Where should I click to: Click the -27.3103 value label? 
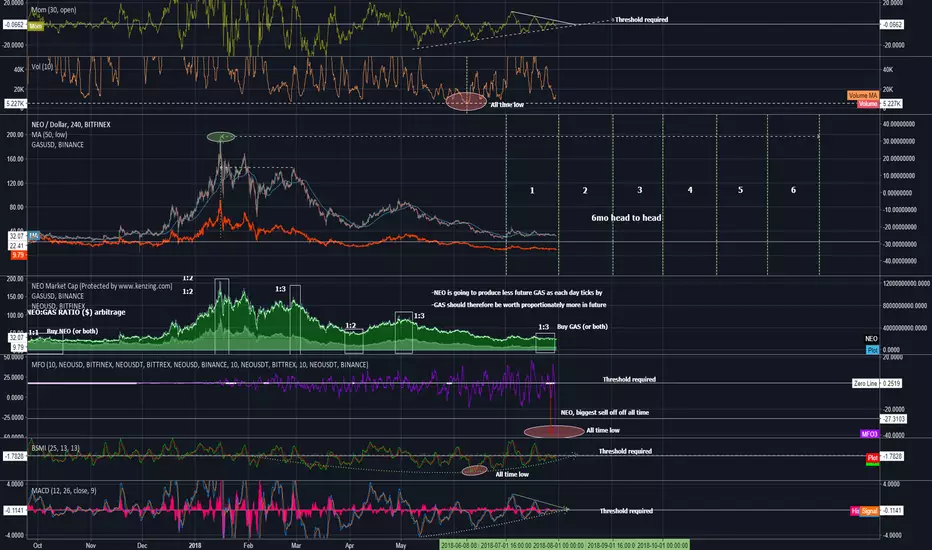893,419
